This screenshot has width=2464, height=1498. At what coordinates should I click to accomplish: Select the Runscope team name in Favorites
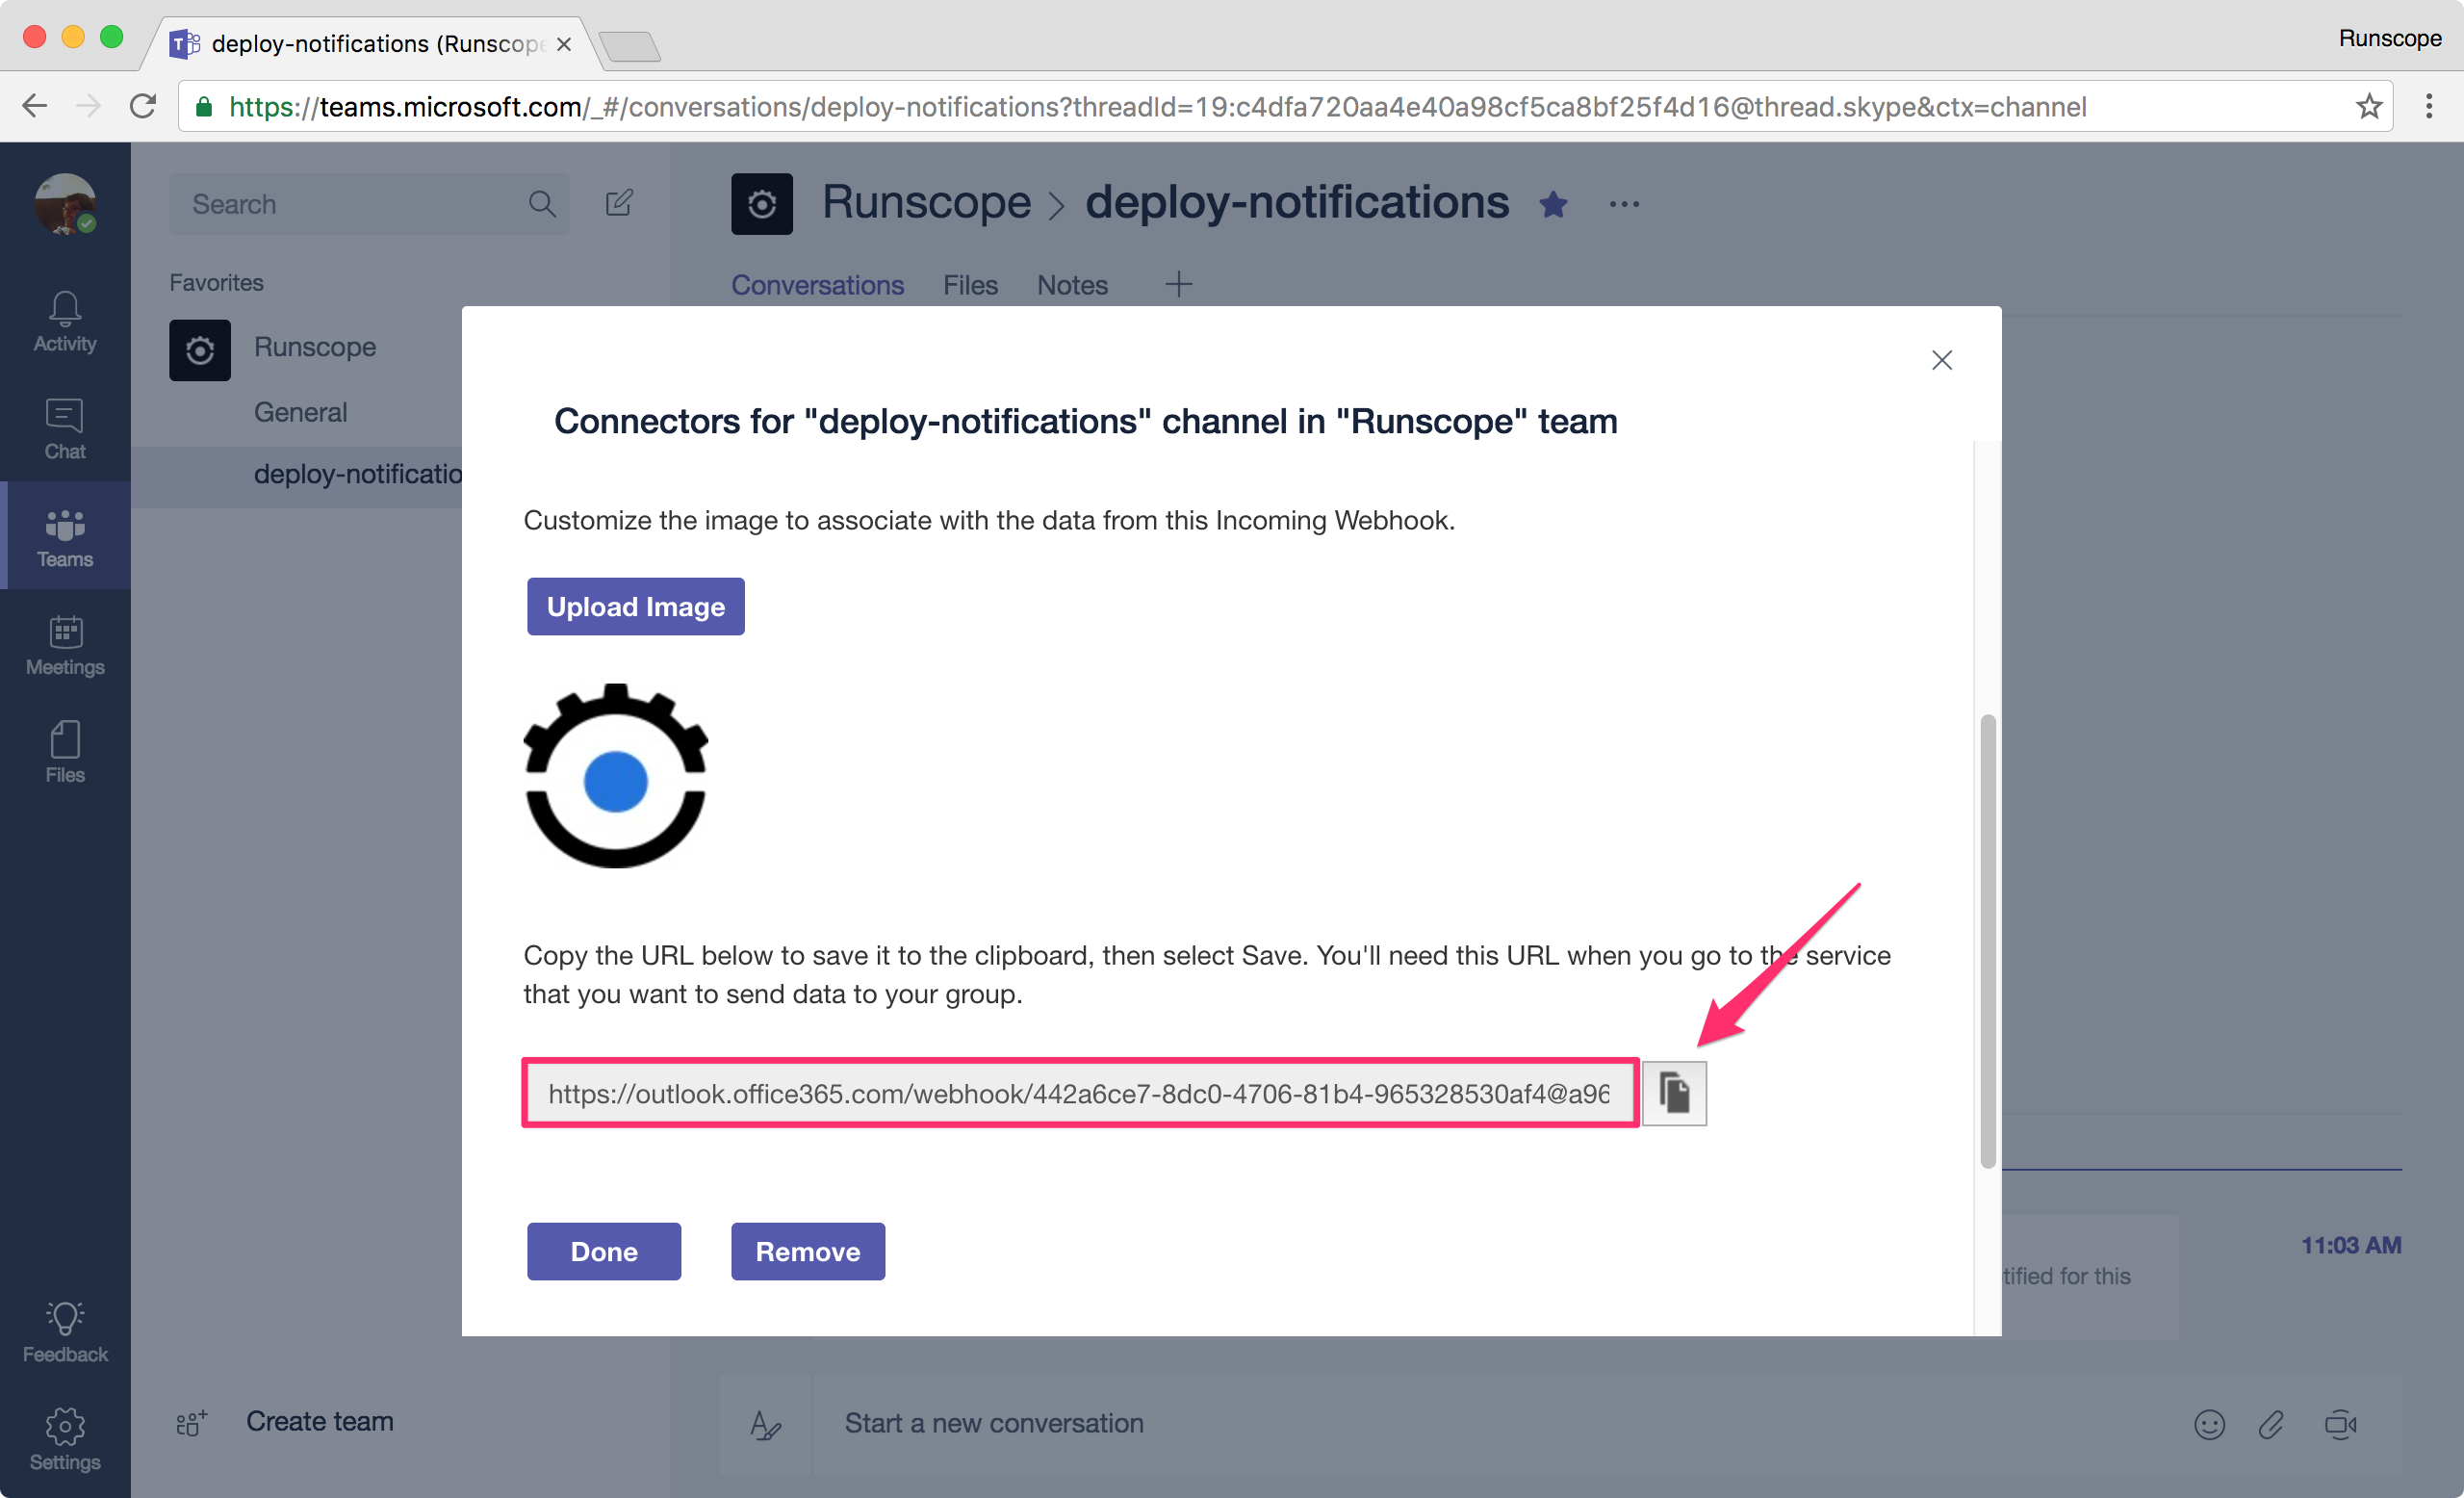[x=315, y=347]
